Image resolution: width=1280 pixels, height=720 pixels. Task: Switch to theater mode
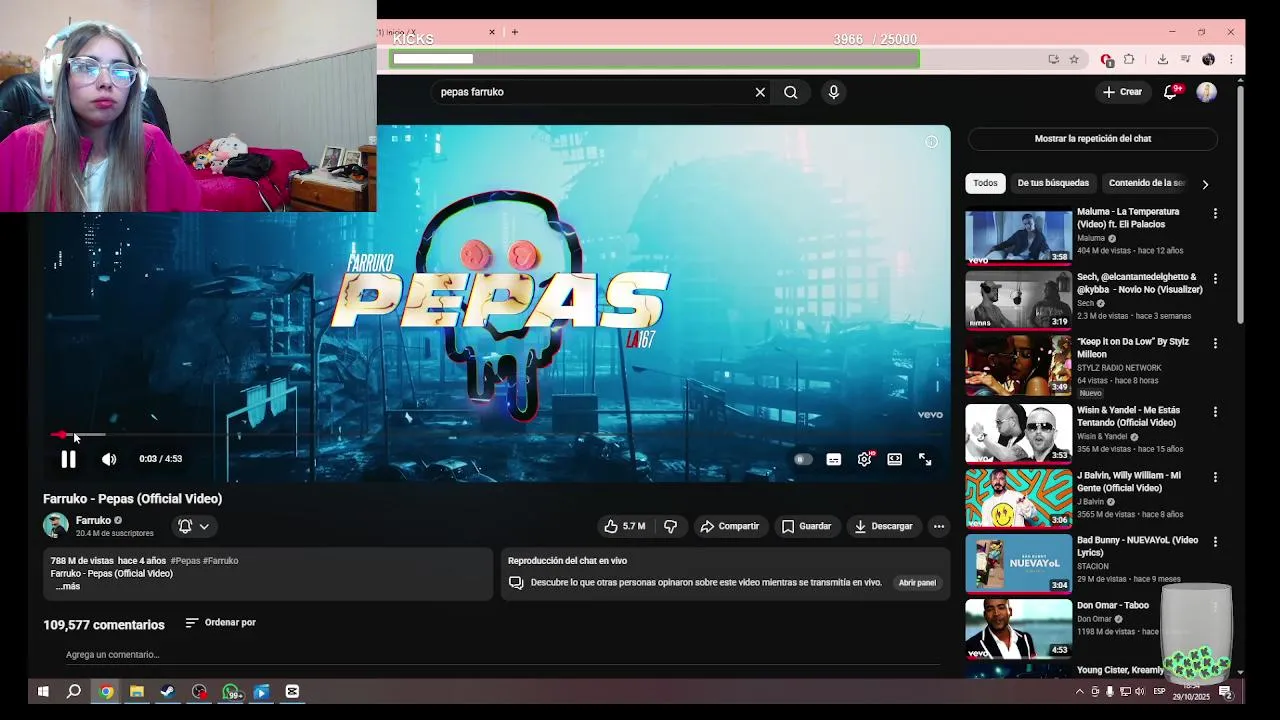tap(895, 459)
